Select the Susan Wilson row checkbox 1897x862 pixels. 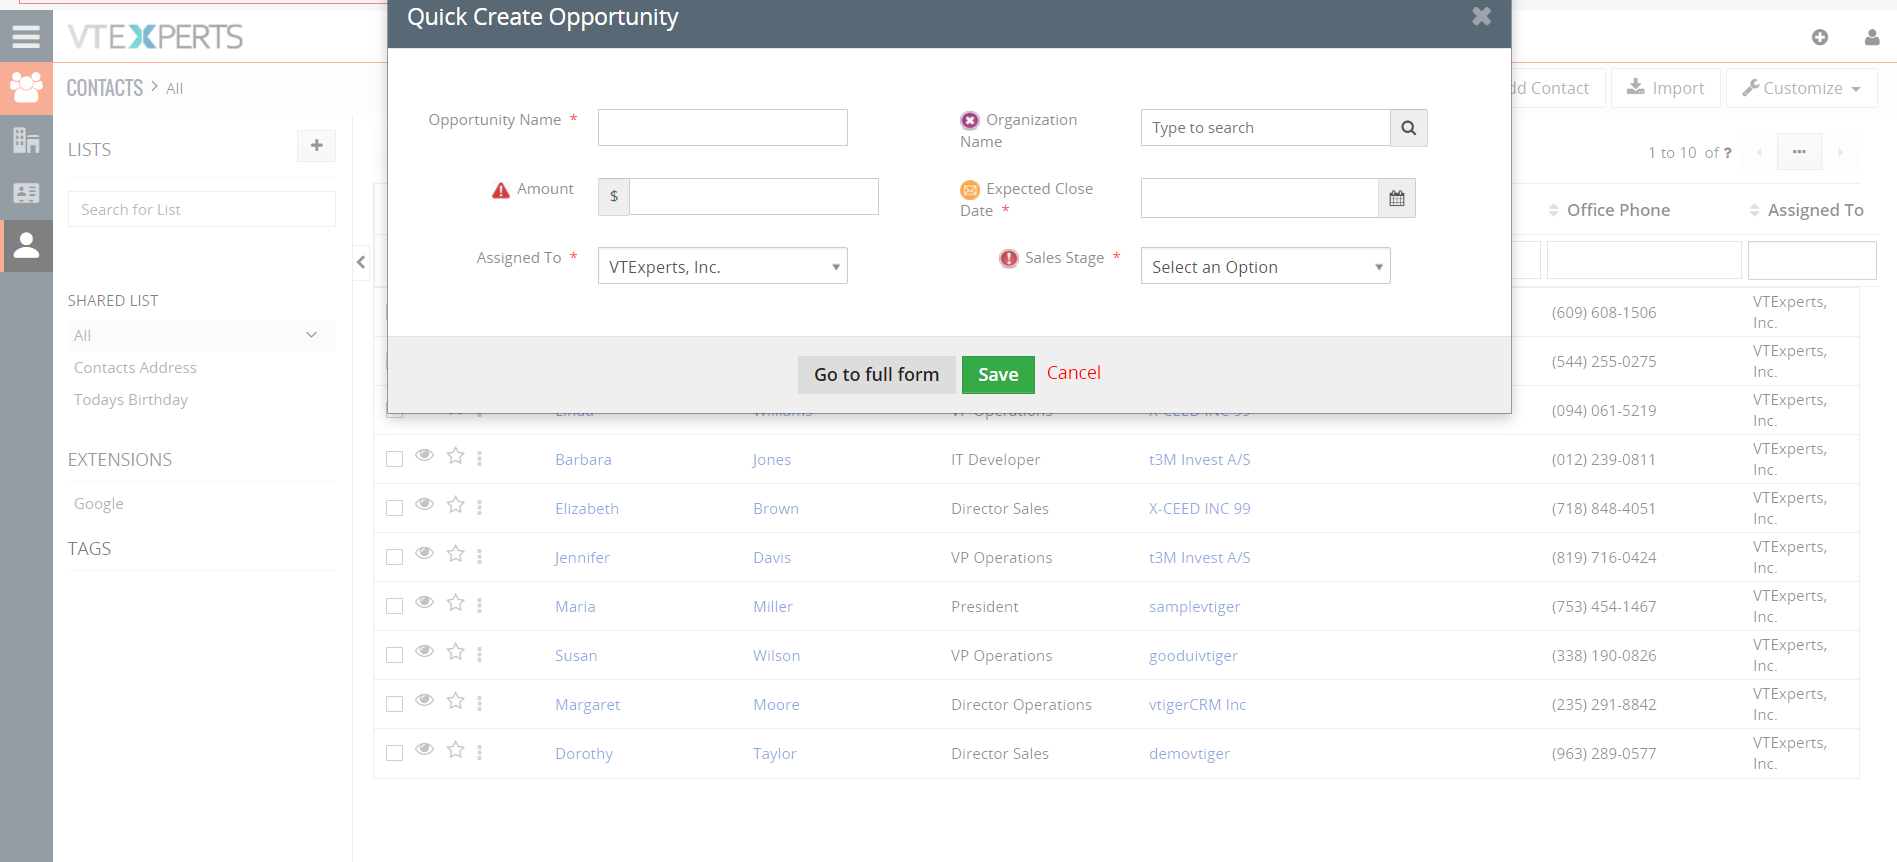click(395, 655)
